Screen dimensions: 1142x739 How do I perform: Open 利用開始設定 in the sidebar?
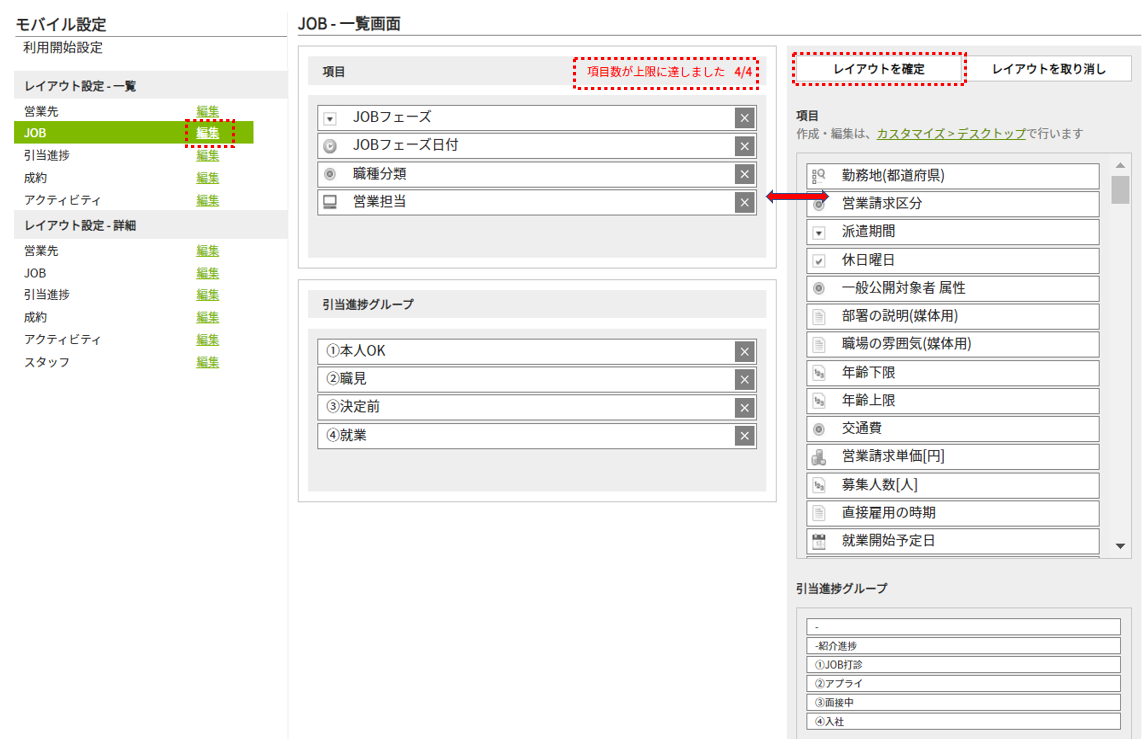[63, 48]
